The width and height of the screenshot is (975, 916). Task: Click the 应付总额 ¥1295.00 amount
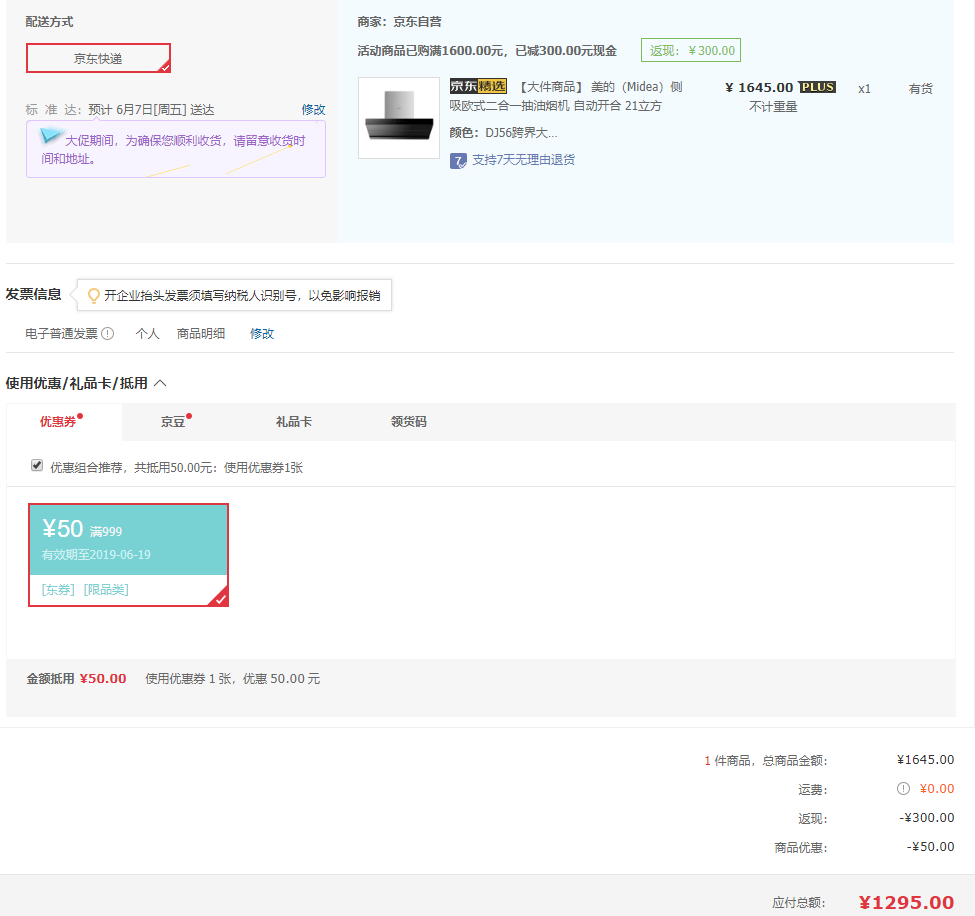pyautogui.click(x=906, y=903)
